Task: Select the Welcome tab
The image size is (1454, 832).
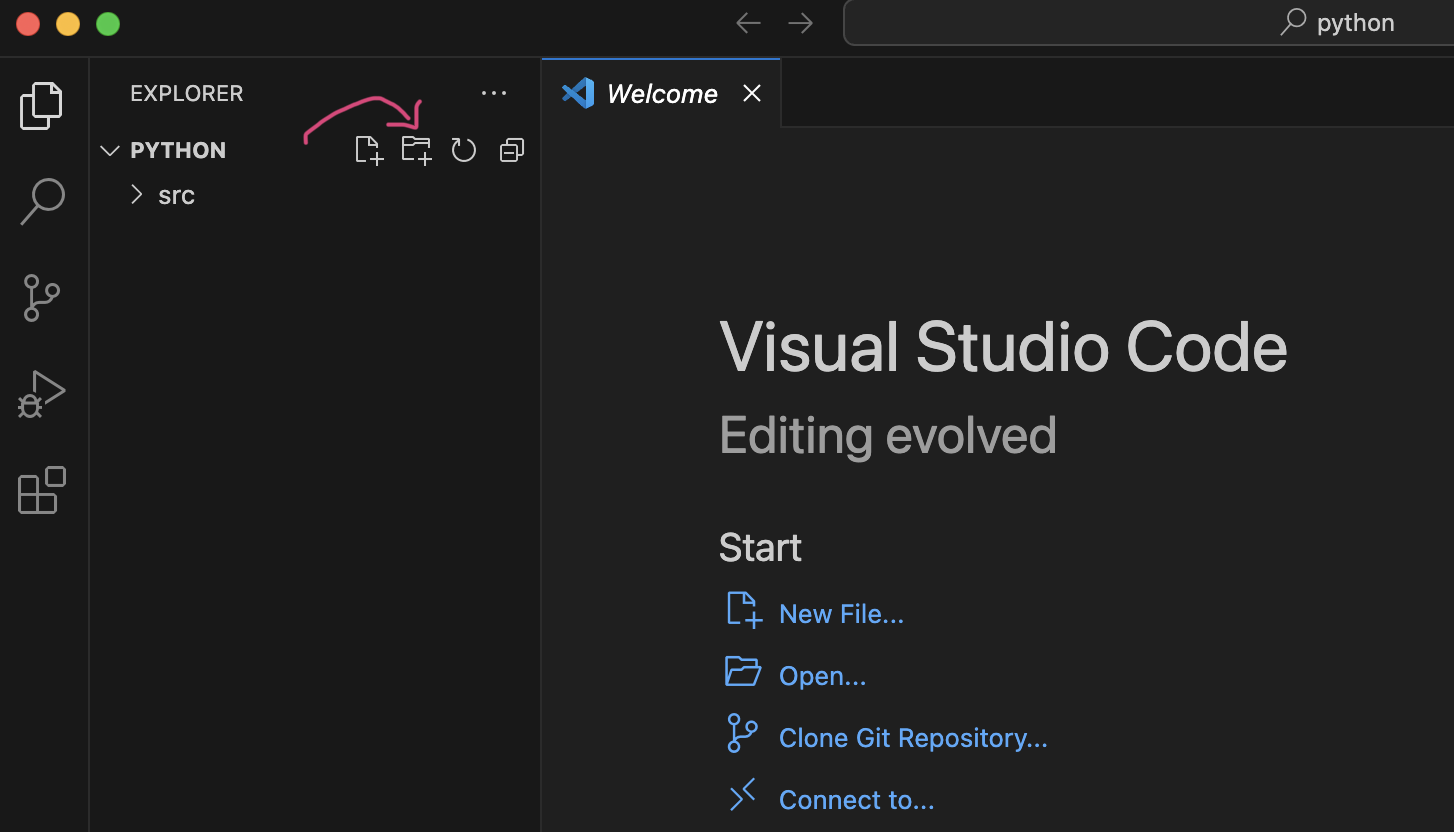Action: click(x=661, y=94)
